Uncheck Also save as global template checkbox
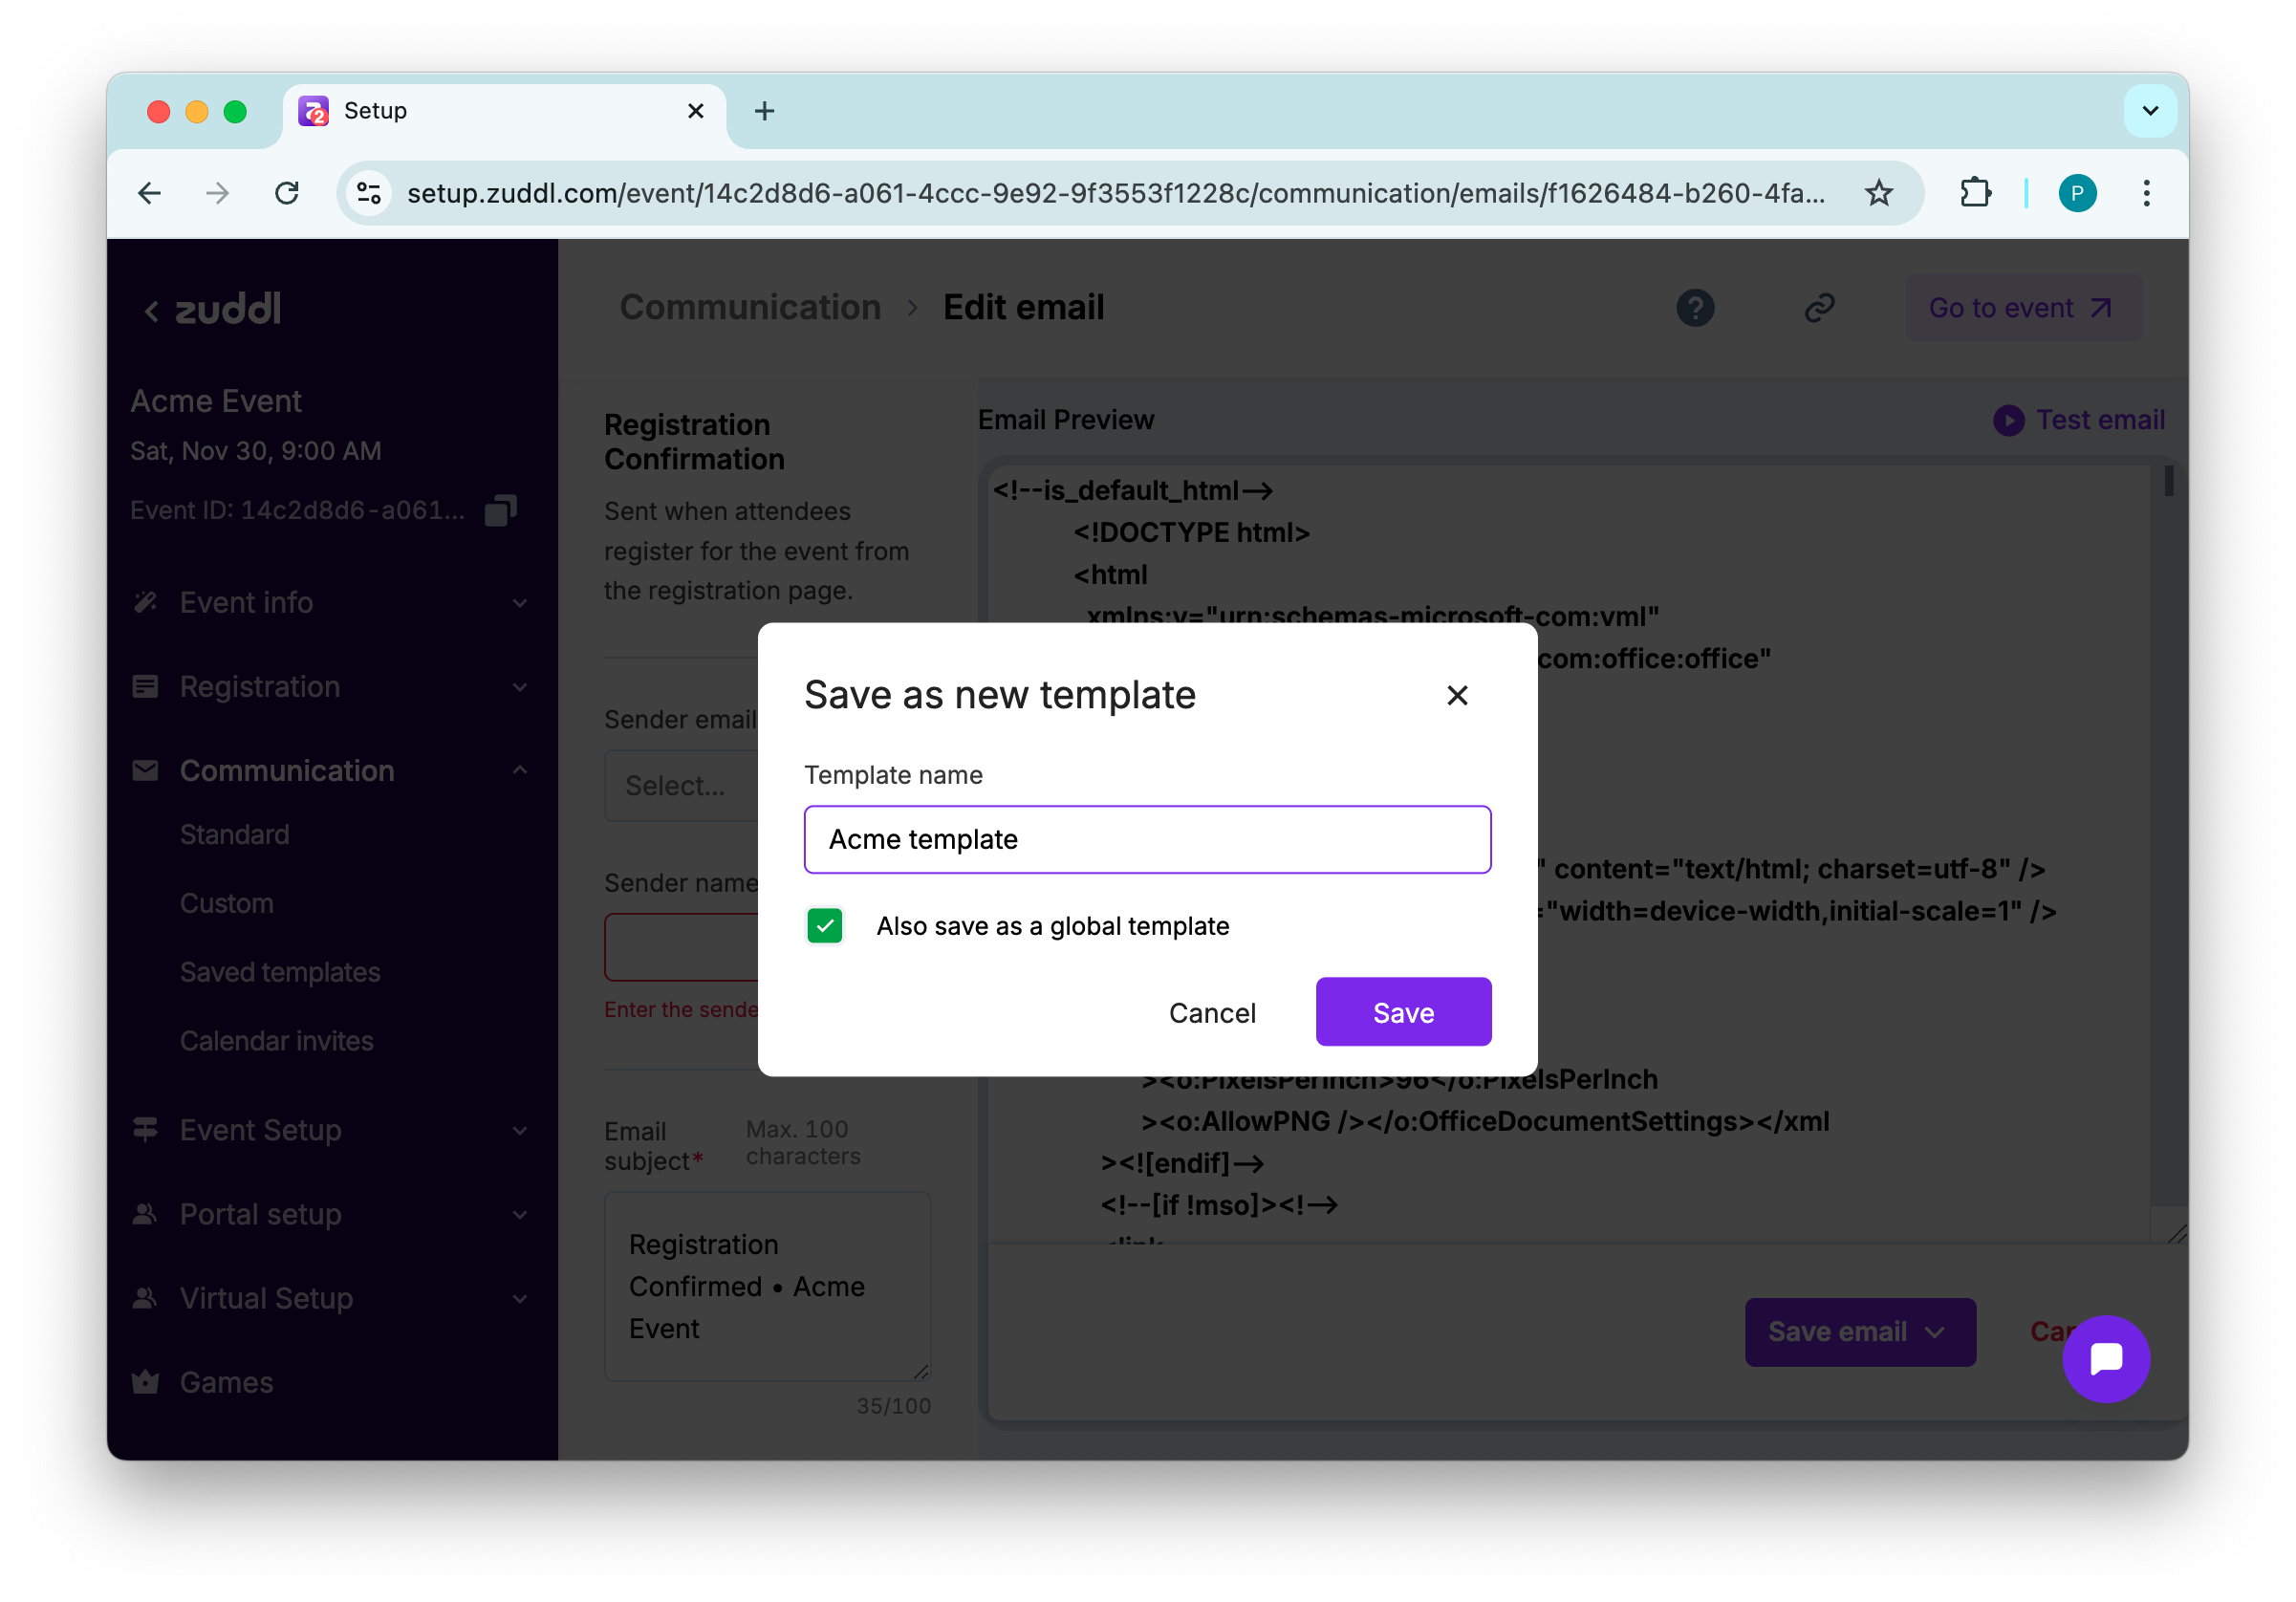 point(825,926)
